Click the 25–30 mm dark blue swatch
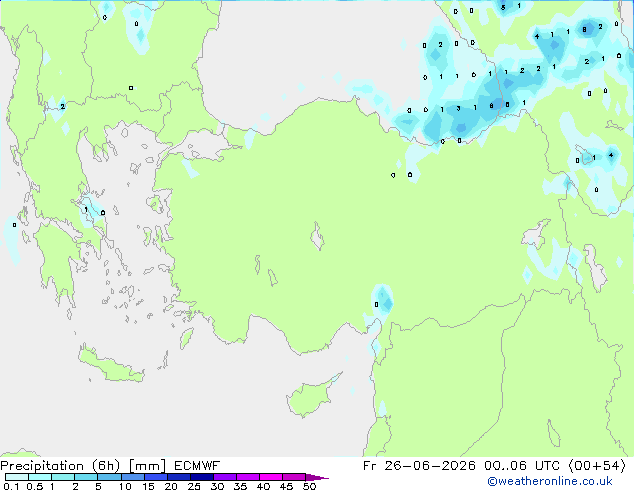Viewport: 634px width, 490px height. [x=202, y=477]
